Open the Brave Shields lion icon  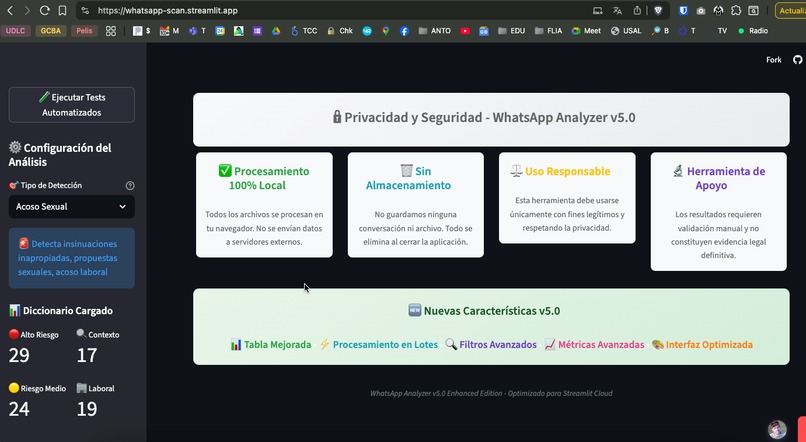coord(658,10)
